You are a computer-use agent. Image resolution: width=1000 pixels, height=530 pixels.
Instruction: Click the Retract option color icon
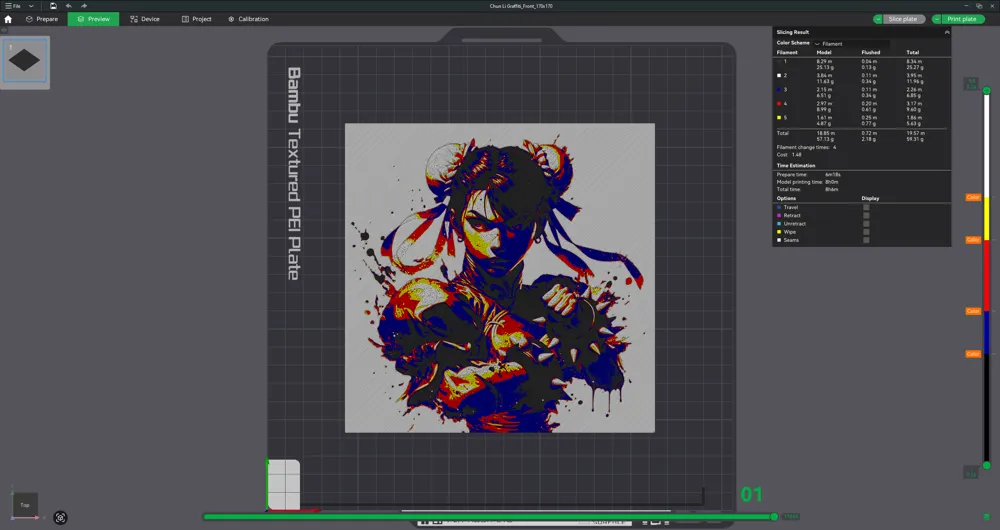tap(779, 216)
